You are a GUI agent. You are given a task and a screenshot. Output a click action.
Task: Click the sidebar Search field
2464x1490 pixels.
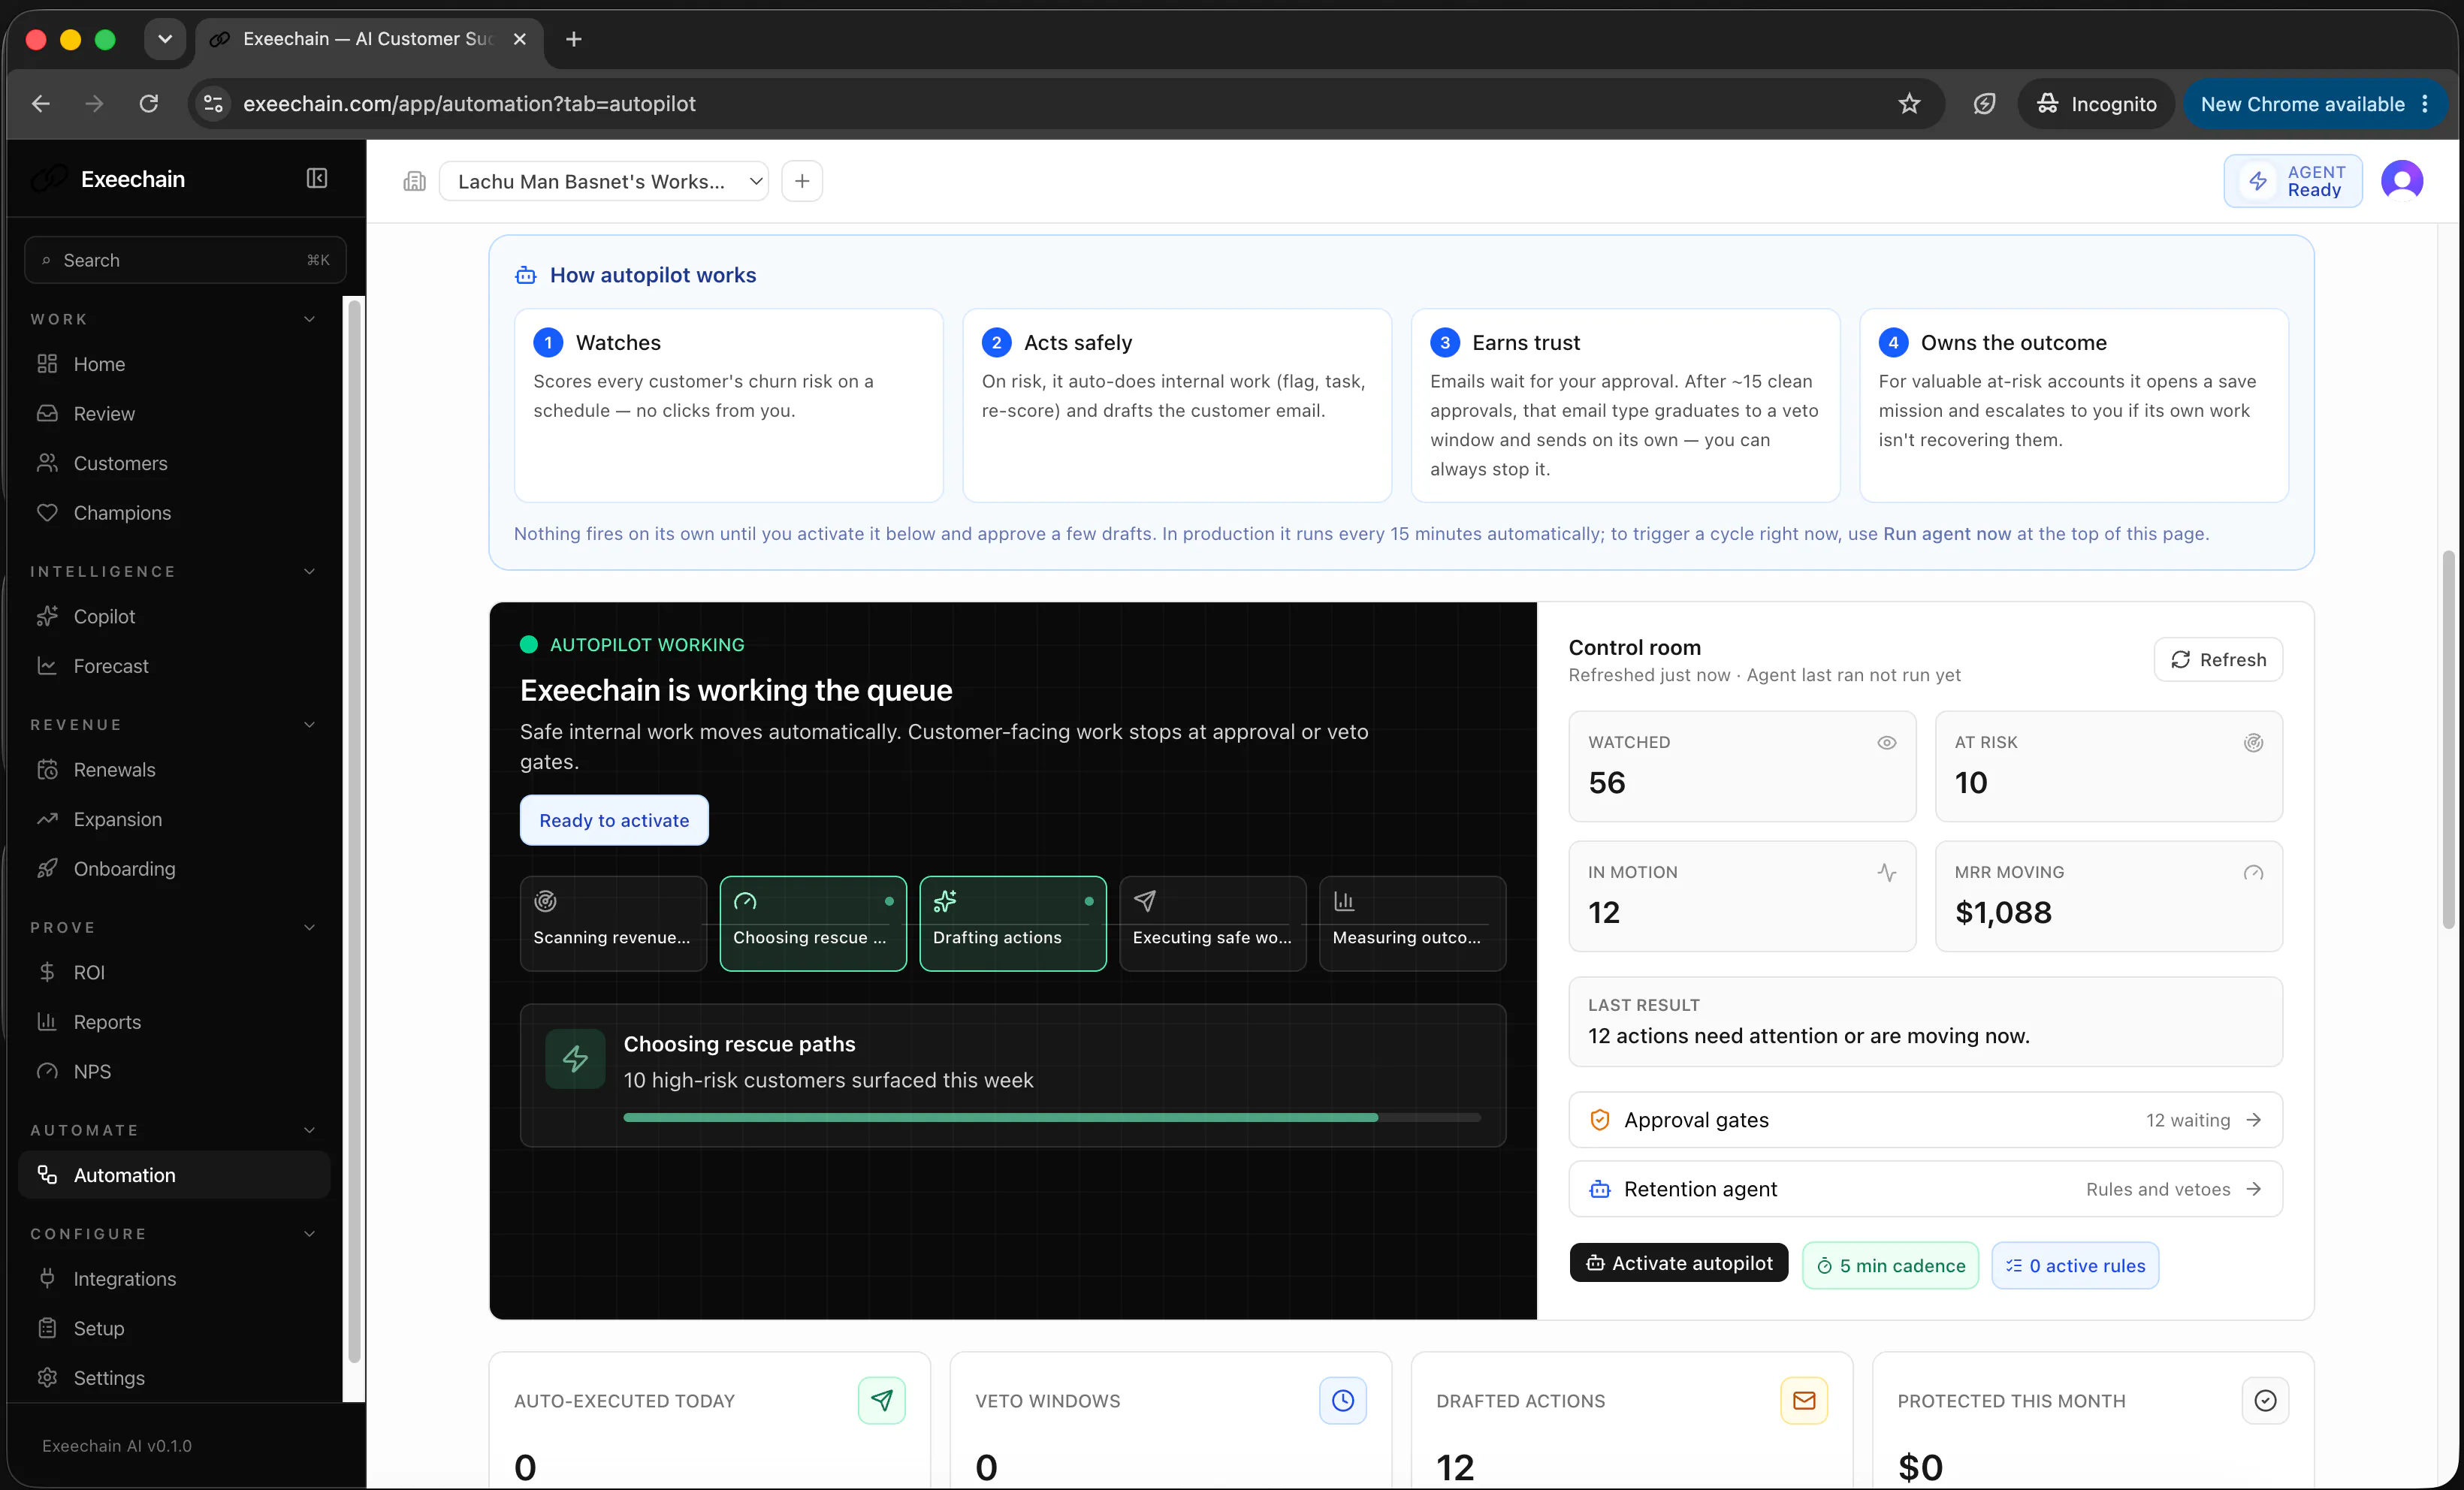185,260
